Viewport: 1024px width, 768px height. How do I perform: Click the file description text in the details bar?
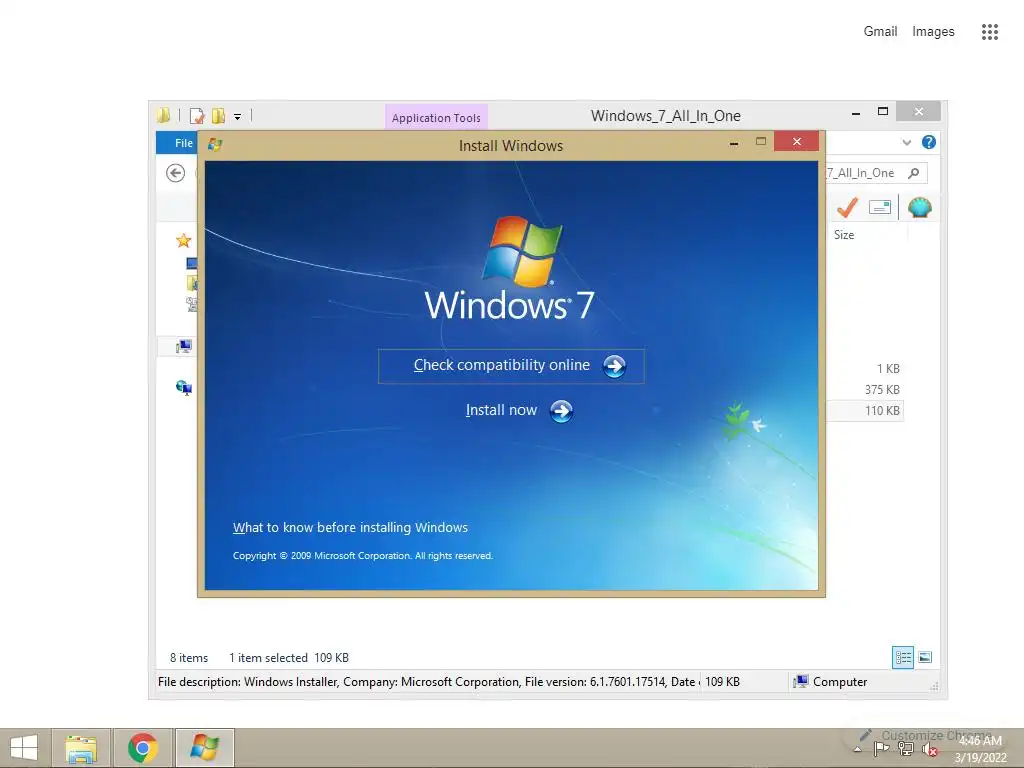tap(426, 682)
